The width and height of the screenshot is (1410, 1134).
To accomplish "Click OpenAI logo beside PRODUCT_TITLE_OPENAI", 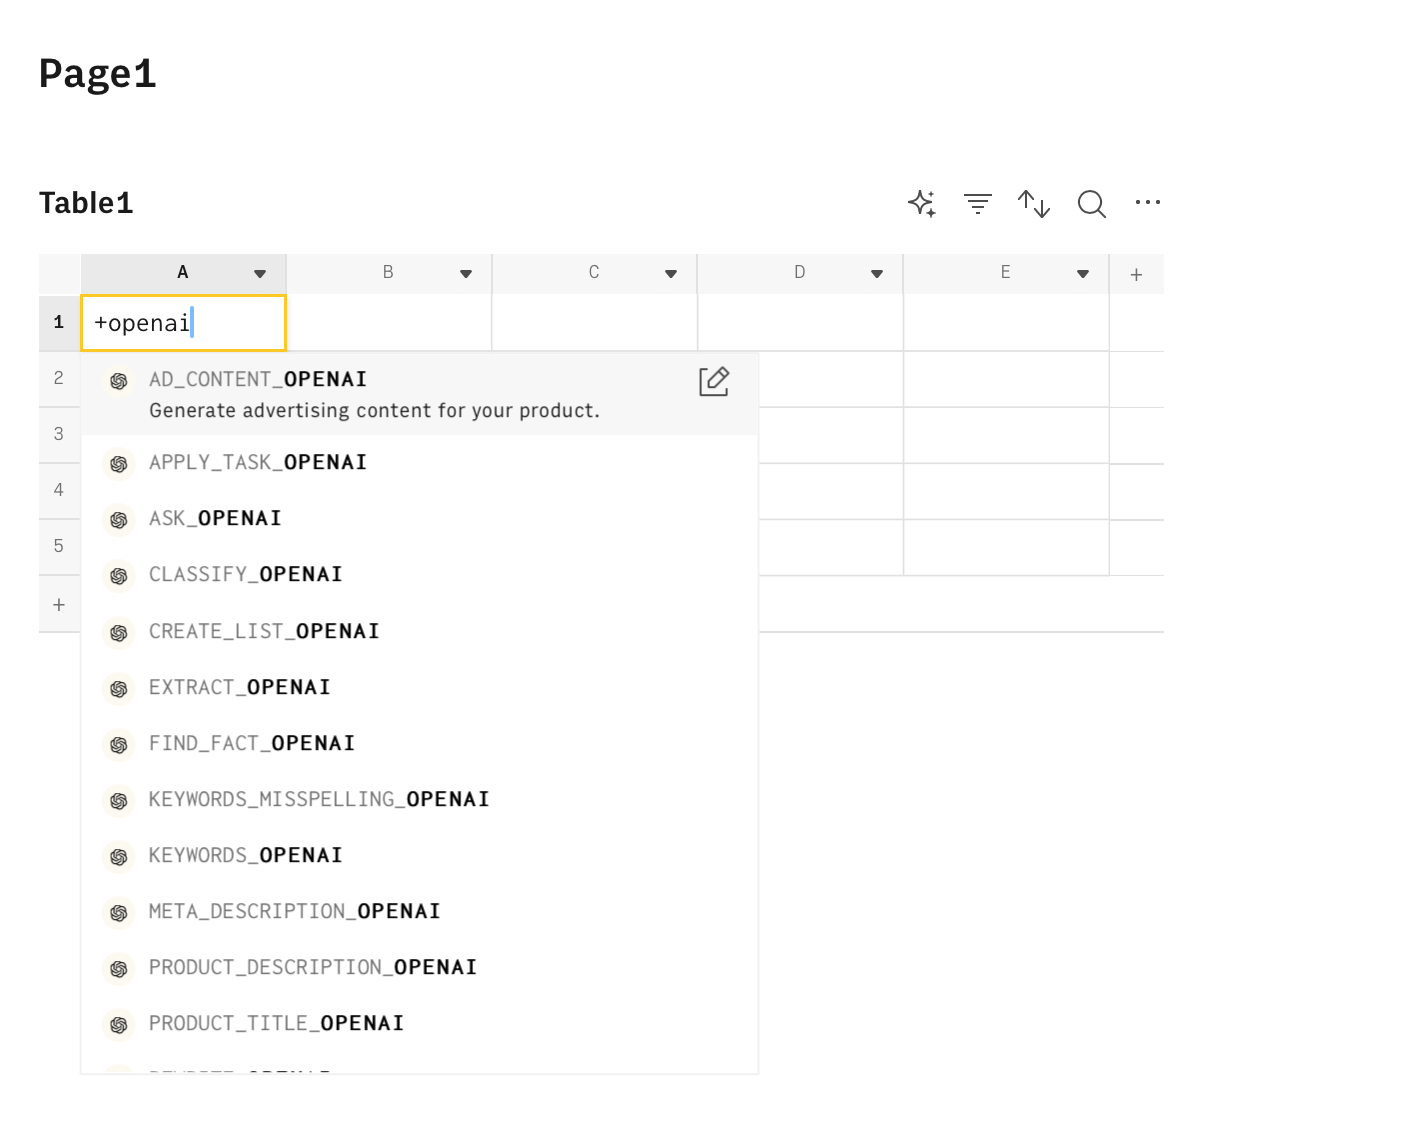I will [x=119, y=1025].
